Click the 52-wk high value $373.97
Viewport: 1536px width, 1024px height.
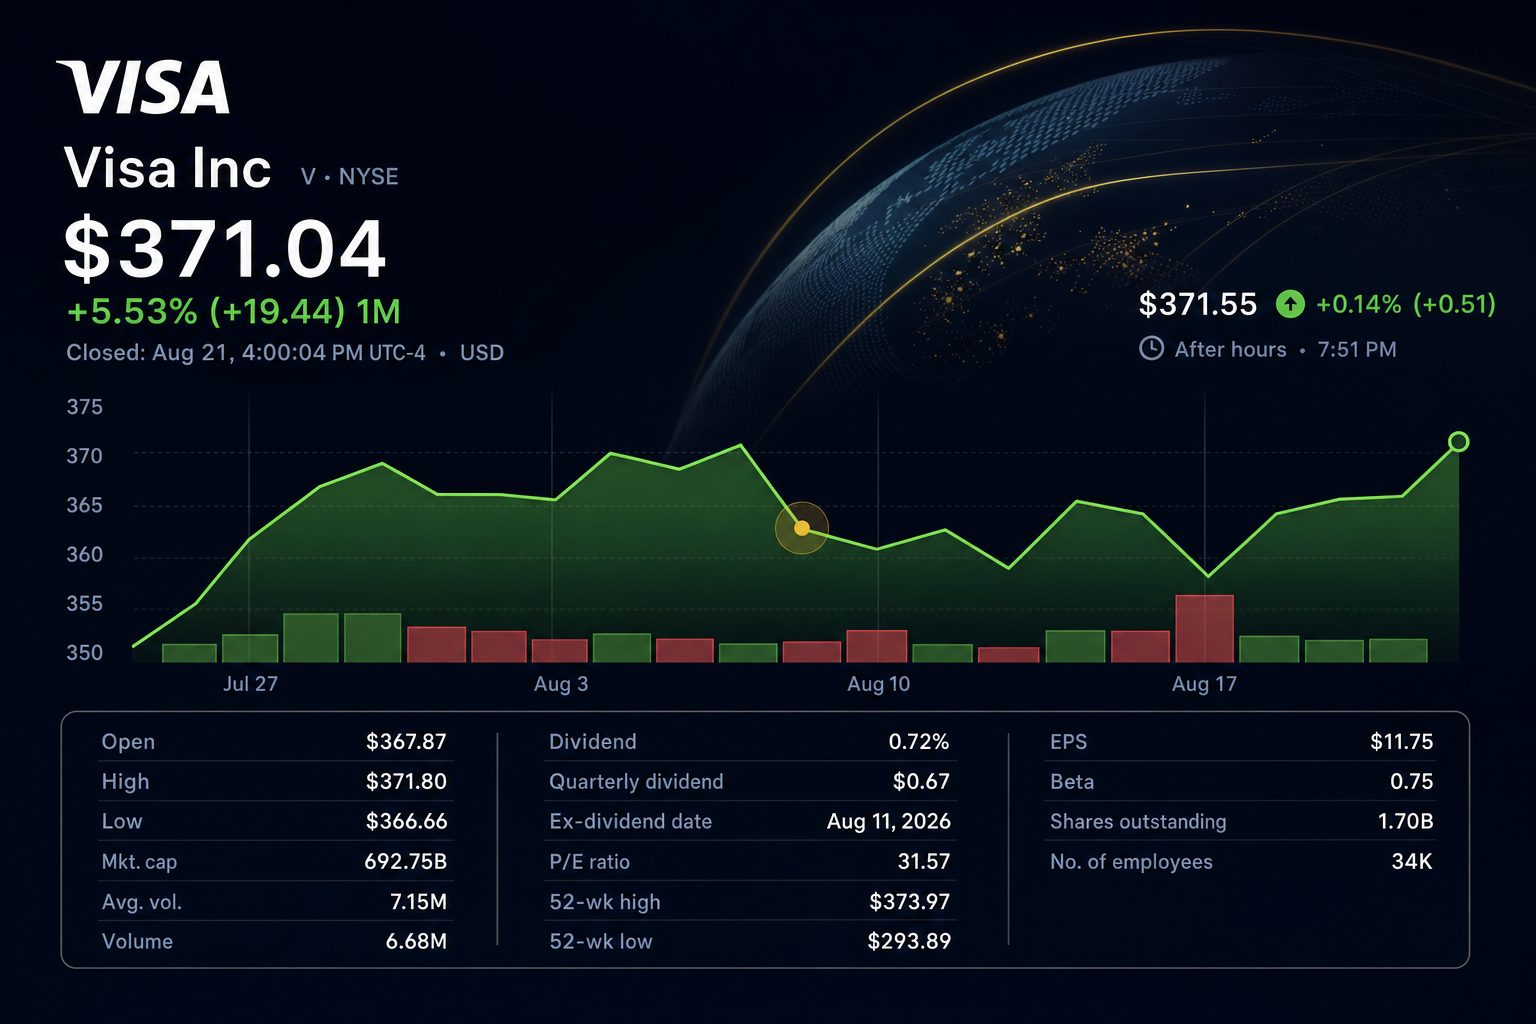[x=909, y=902]
